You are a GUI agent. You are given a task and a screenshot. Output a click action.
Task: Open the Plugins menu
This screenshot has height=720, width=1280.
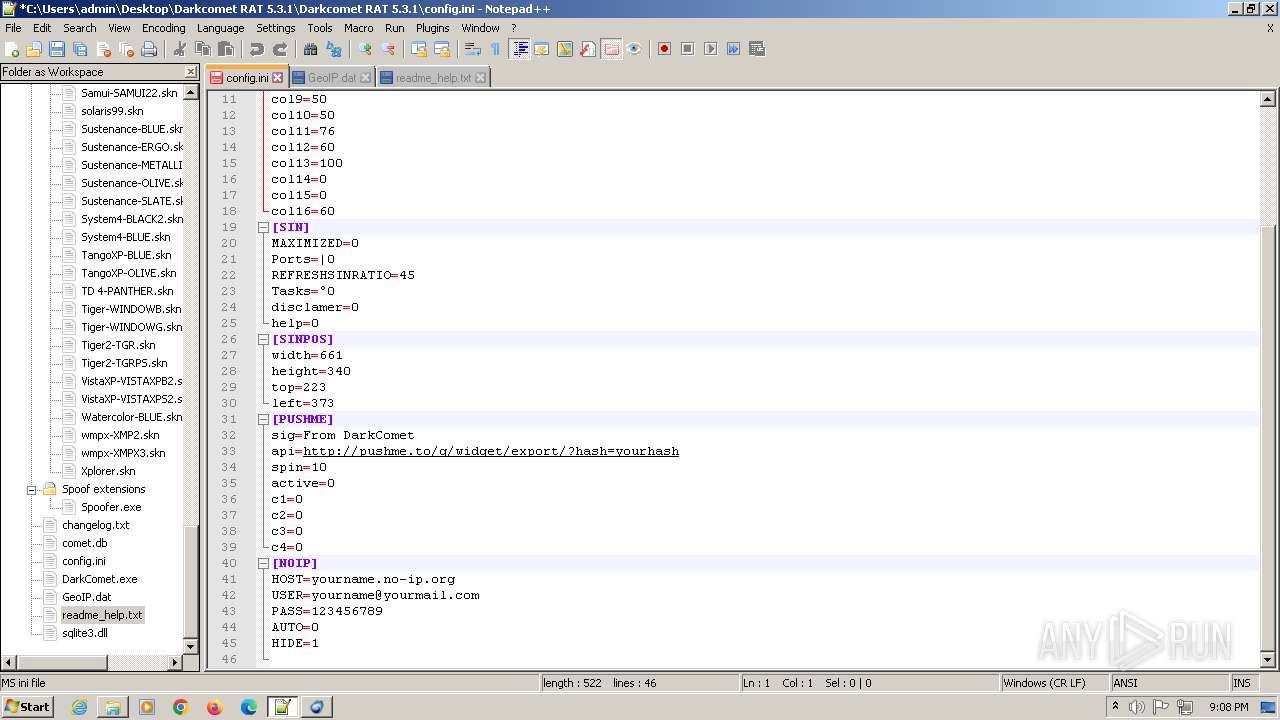click(433, 28)
